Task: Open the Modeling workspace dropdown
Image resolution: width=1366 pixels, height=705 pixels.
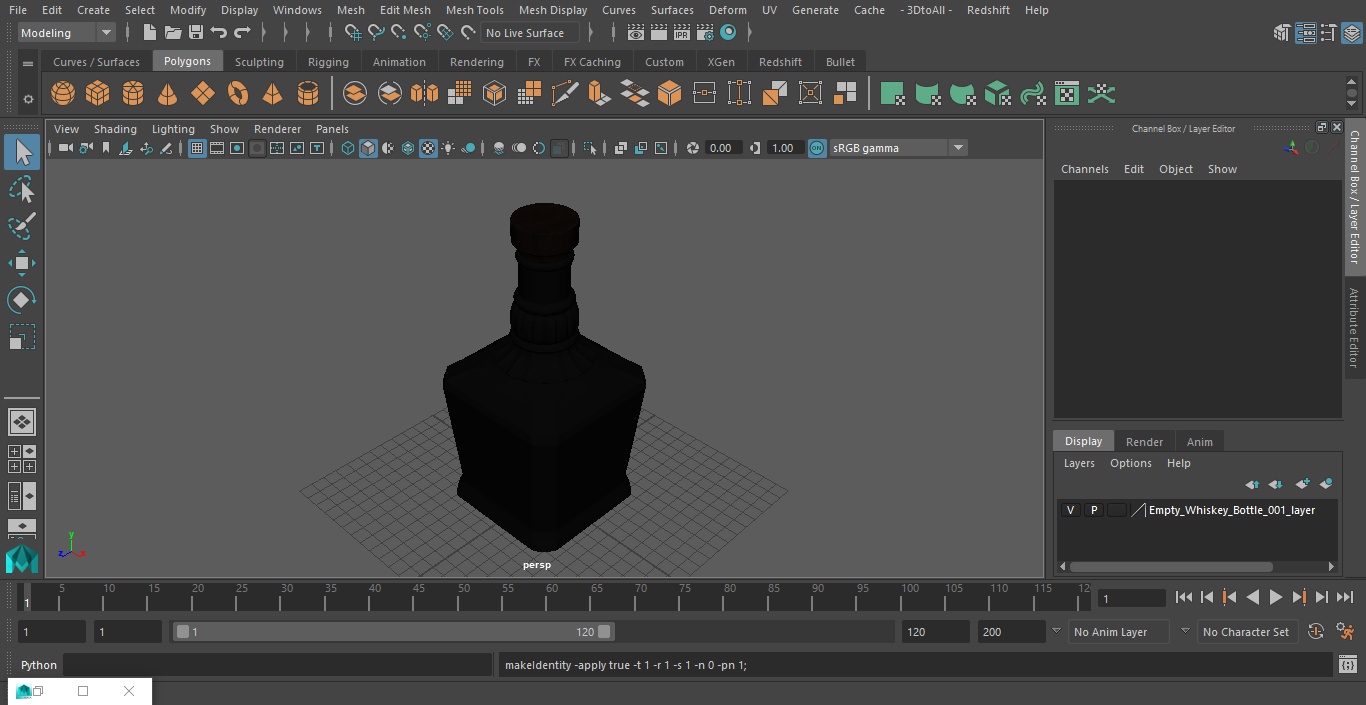Action: pyautogui.click(x=67, y=33)
